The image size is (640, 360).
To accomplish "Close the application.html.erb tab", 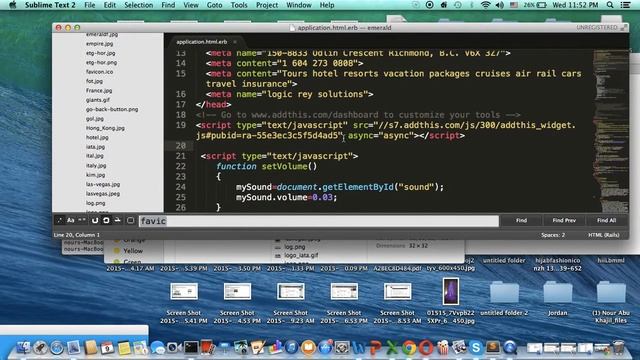I will (x=235, y=42).
